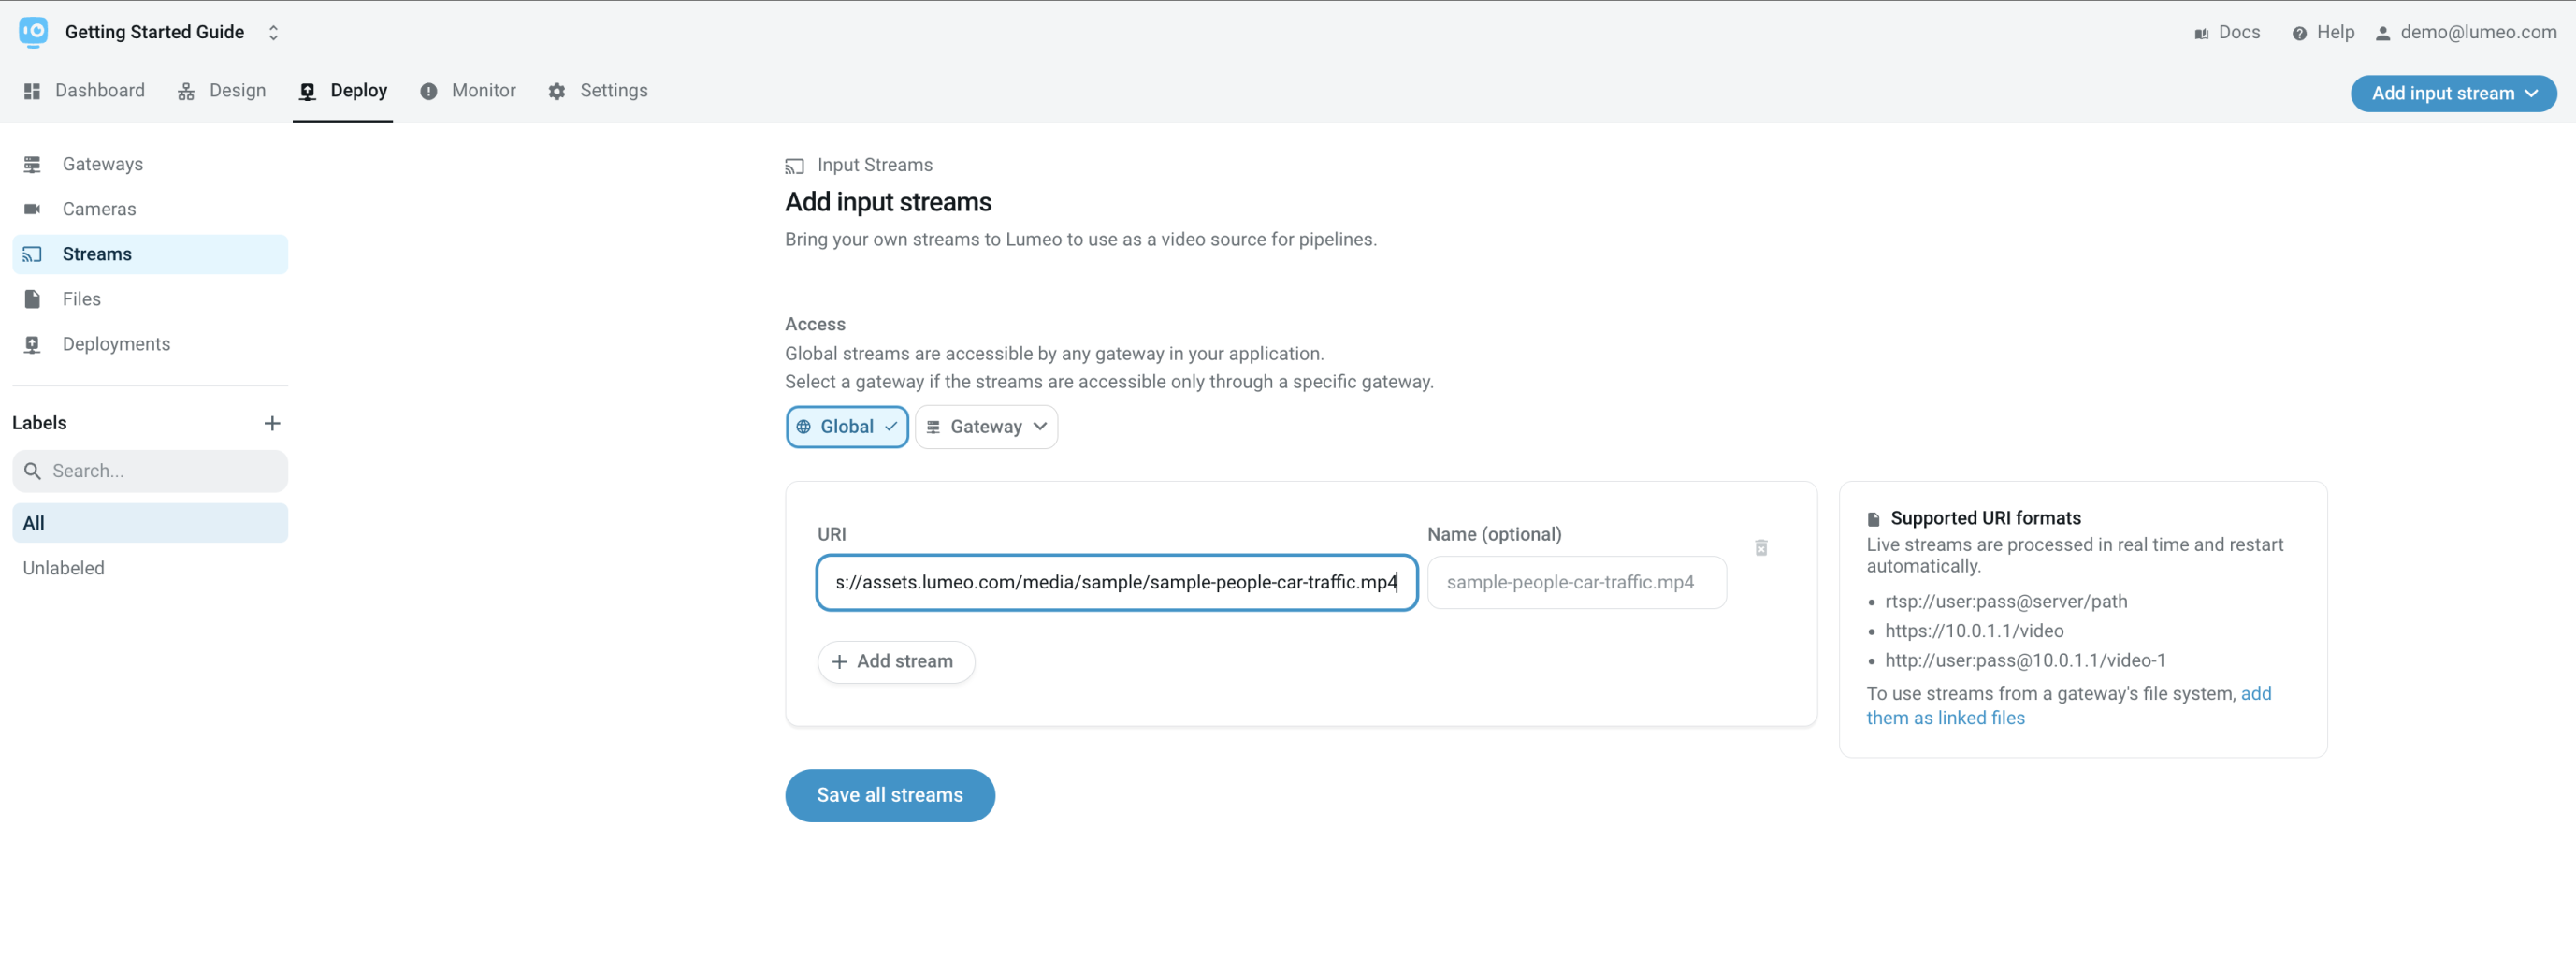Open Docs via the book icon
The height and width of the screenshot is (958, 2576).
(x=2201, y=33)
